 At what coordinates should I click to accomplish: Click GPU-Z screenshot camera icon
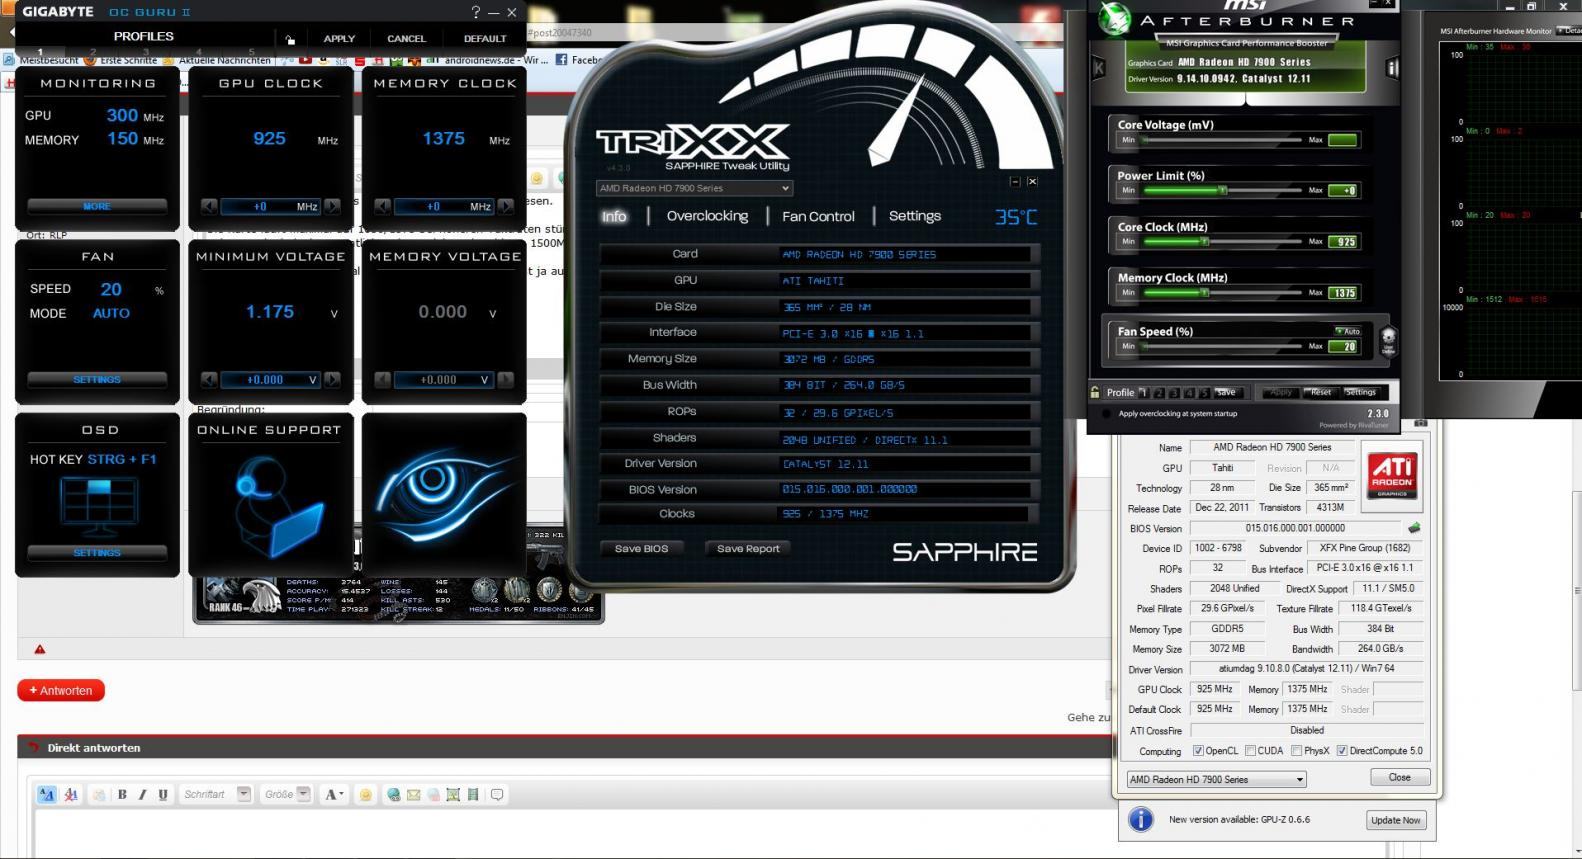point(1421,424)
